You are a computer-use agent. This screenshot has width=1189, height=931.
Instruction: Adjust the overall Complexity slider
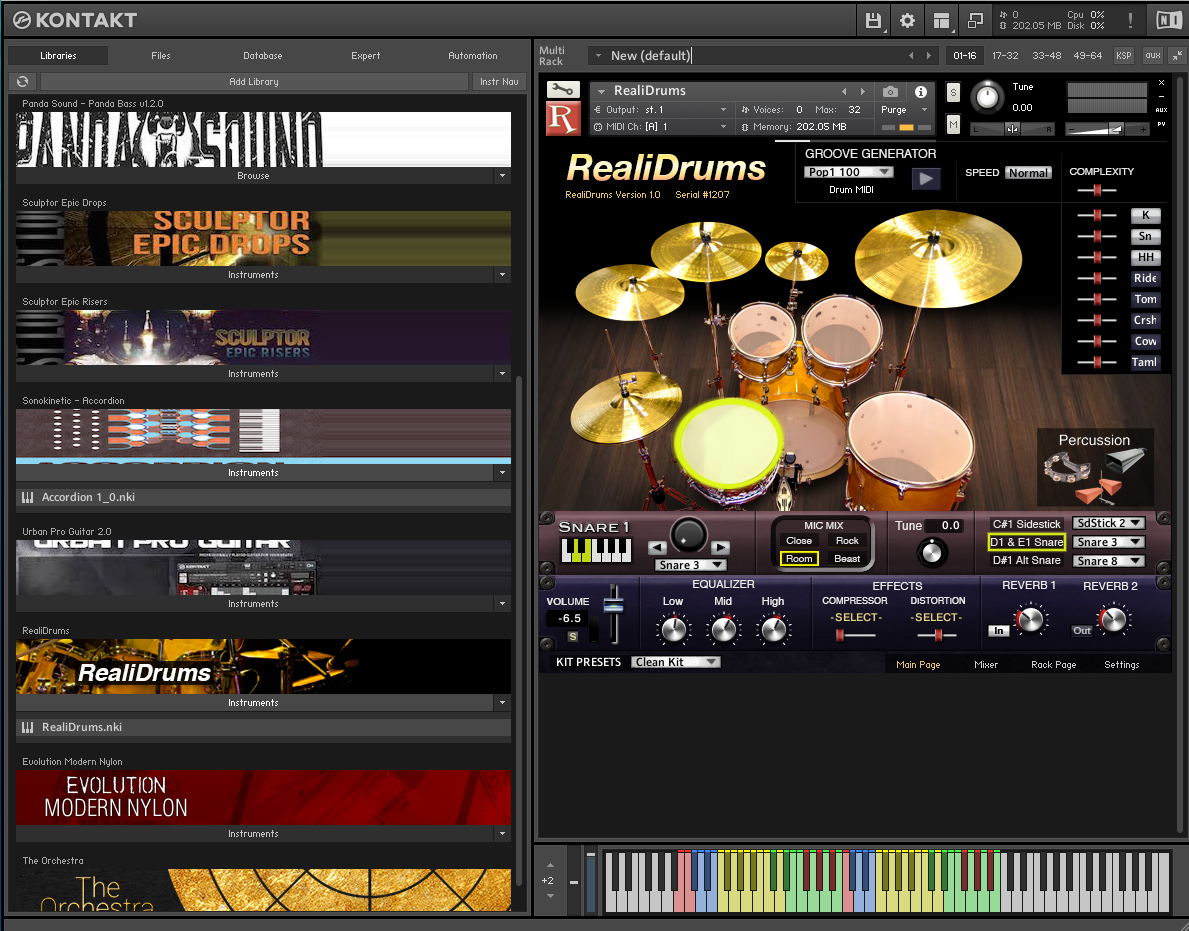pyautogui.click(x=1096, y=190)
